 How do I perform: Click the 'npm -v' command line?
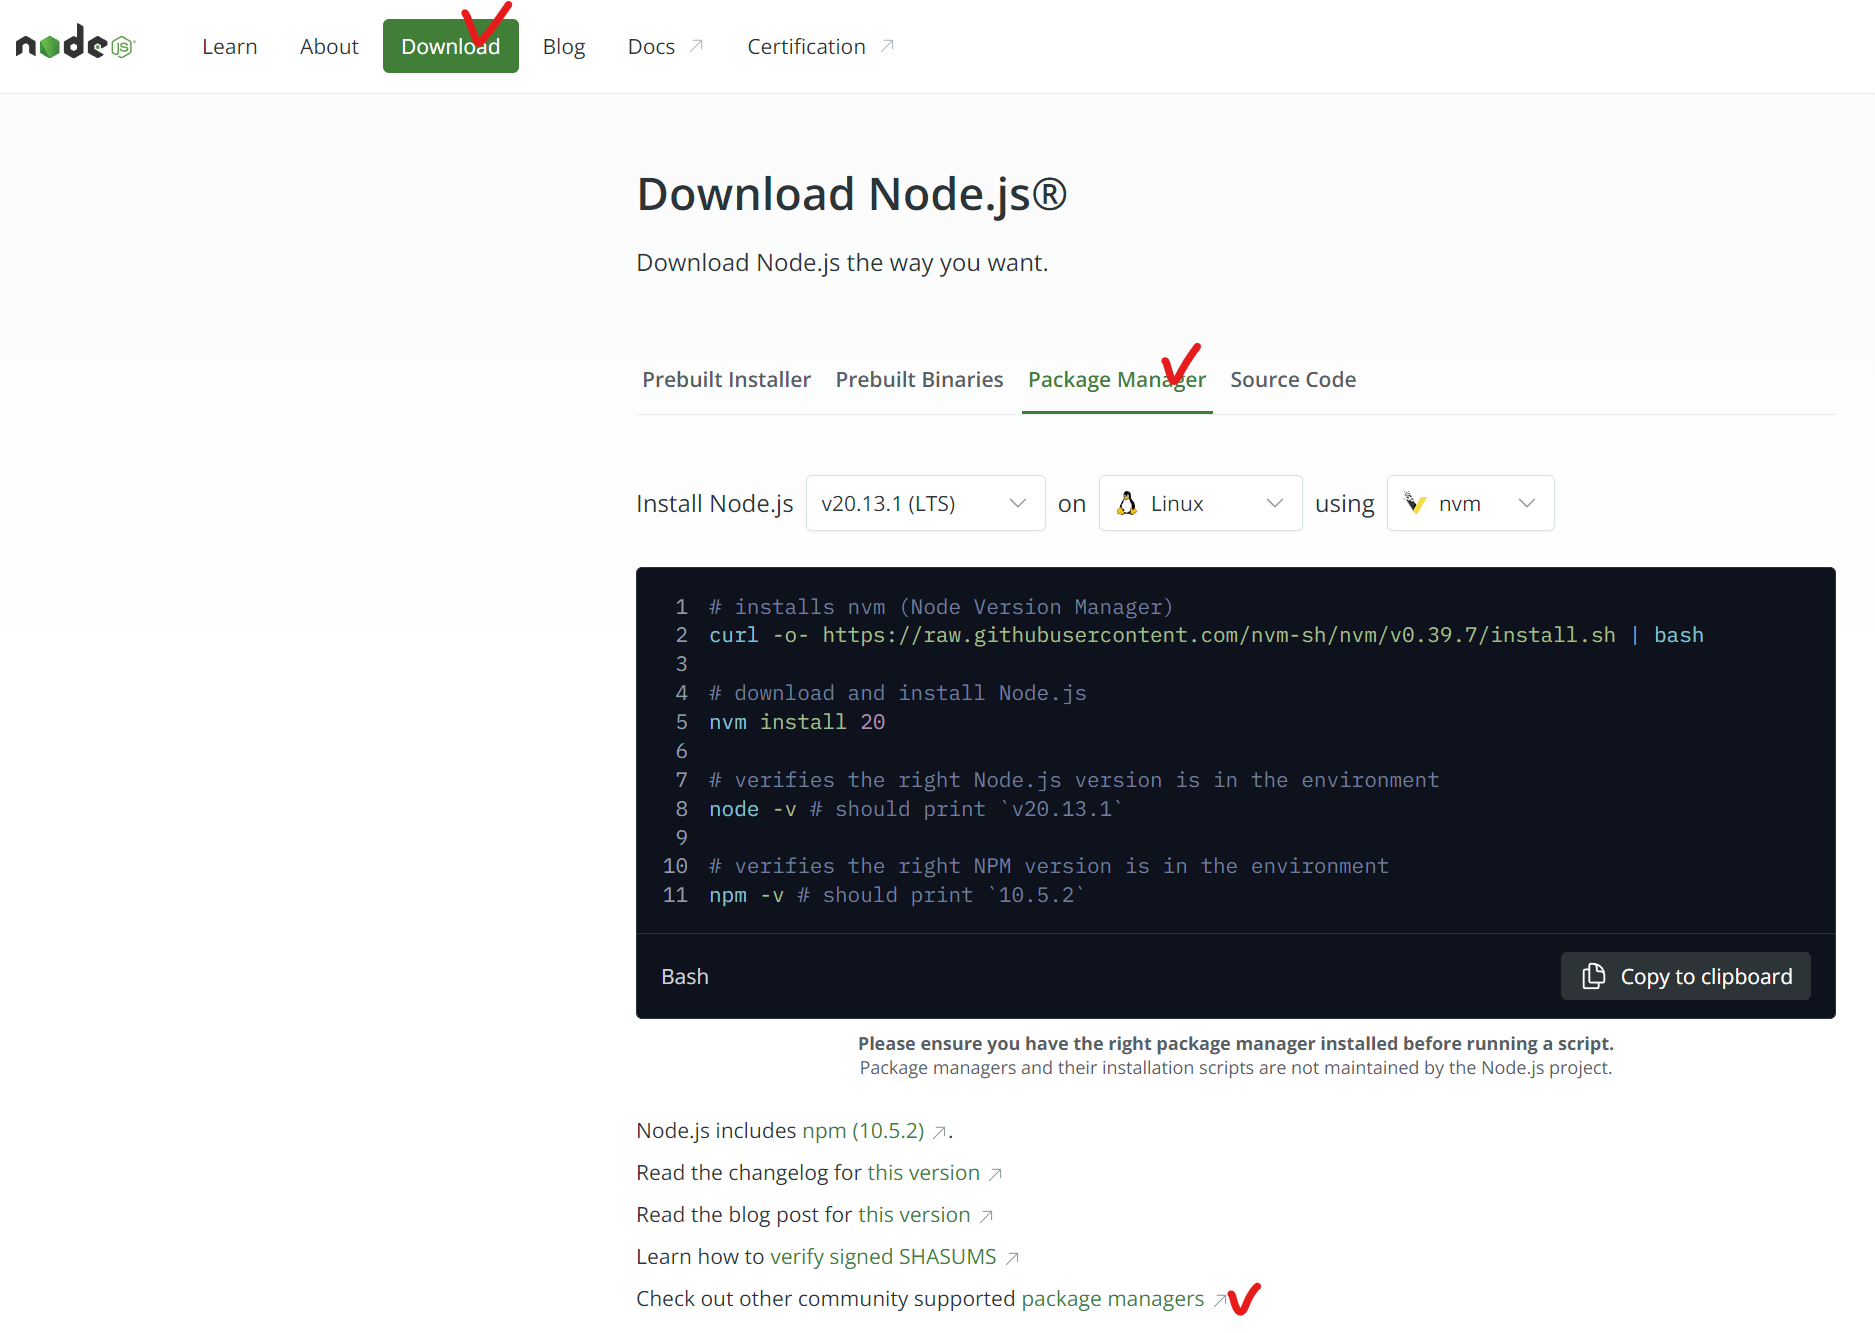pos(897,895)
